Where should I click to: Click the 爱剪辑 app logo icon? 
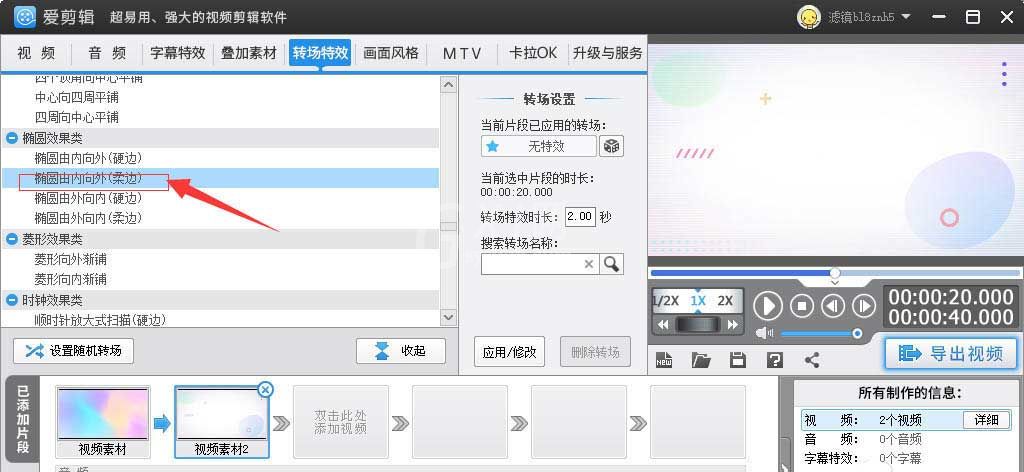(x=25, y=17)
